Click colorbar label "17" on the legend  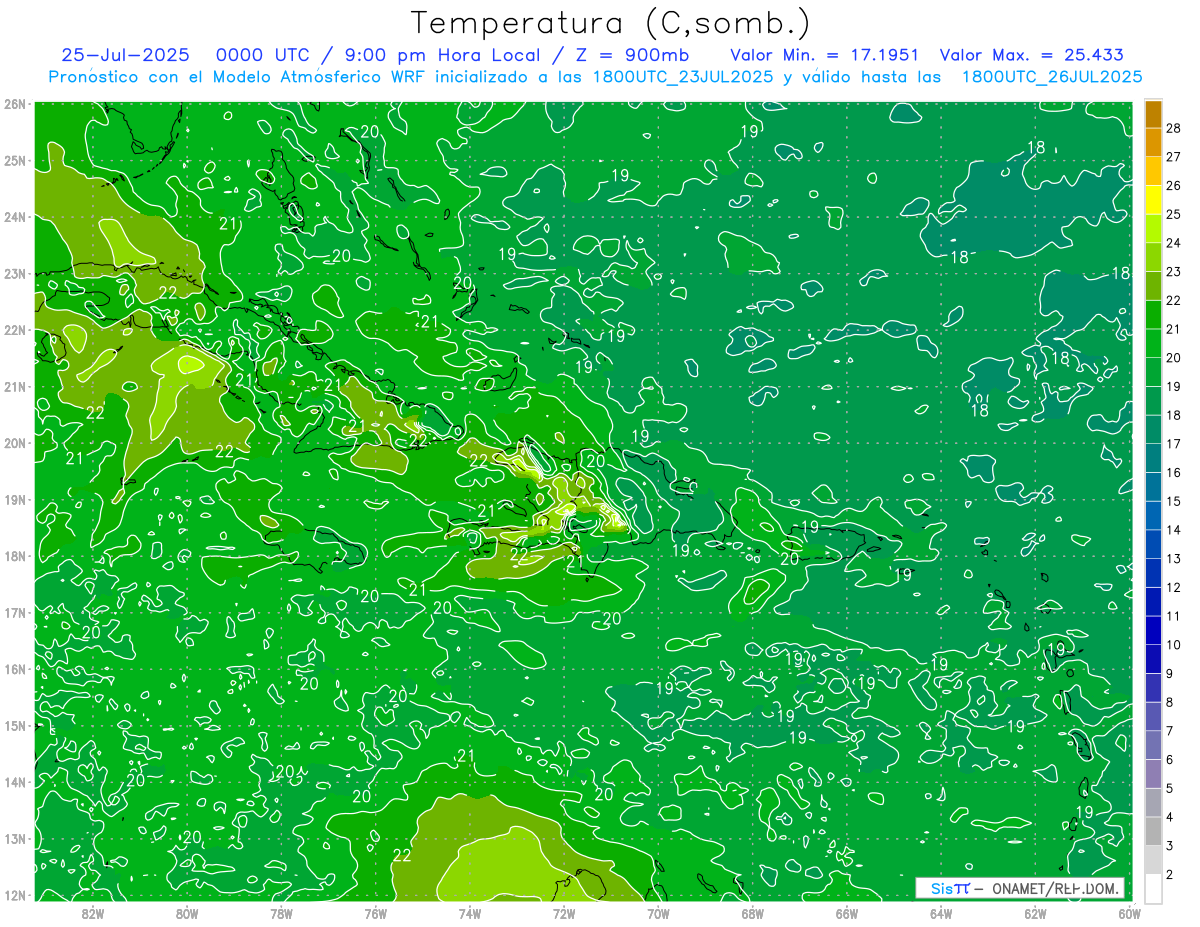(1174, 444)
